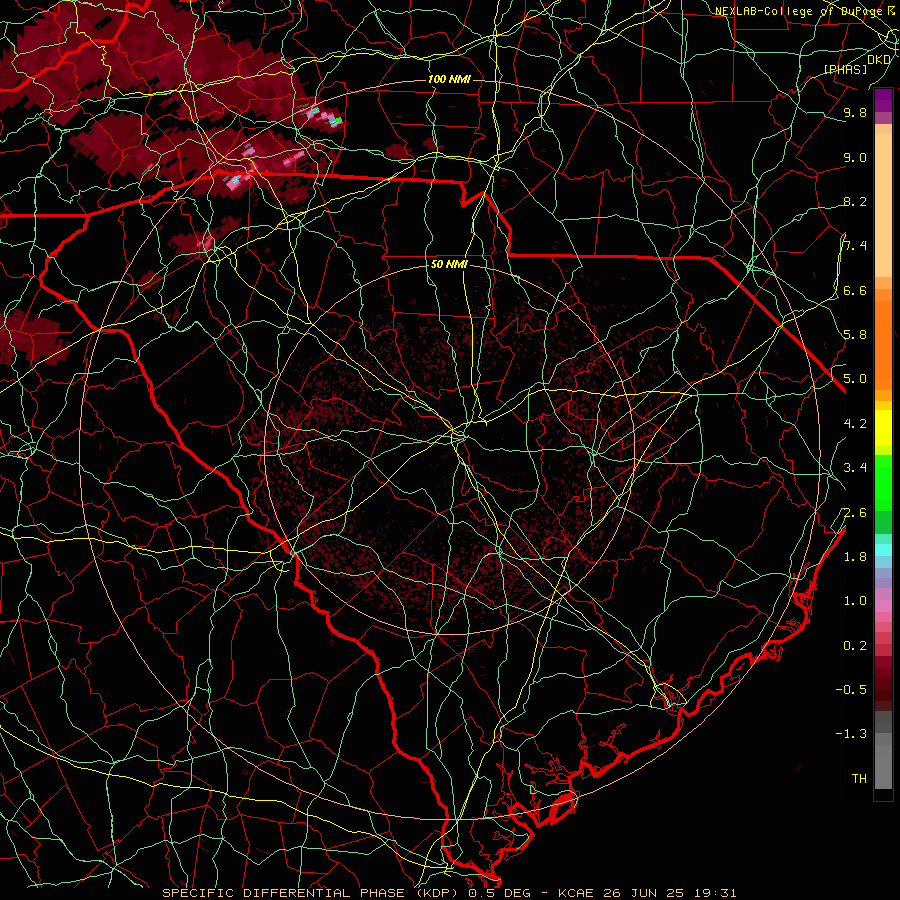Screen dimensions: 900x900
Task: Click the 4.2 value on the scale
Action: (855, 424)
